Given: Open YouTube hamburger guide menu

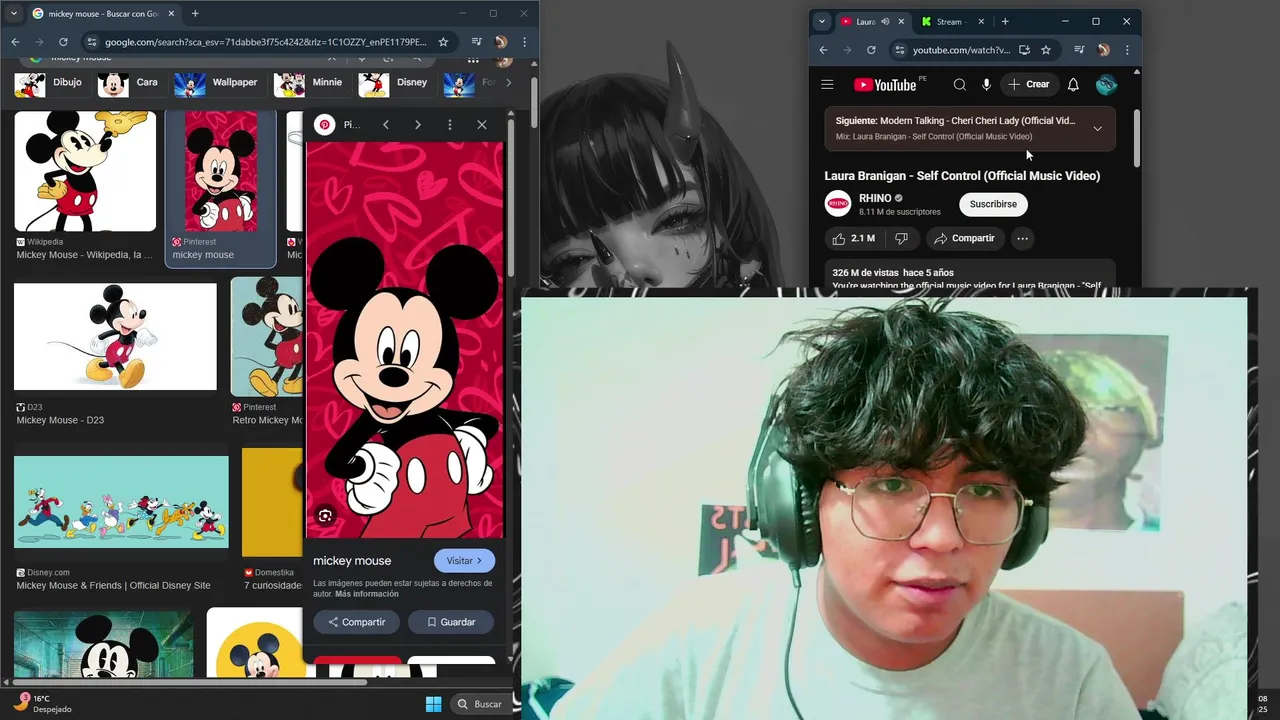Looking at the screenshot, I should [827, 85].
